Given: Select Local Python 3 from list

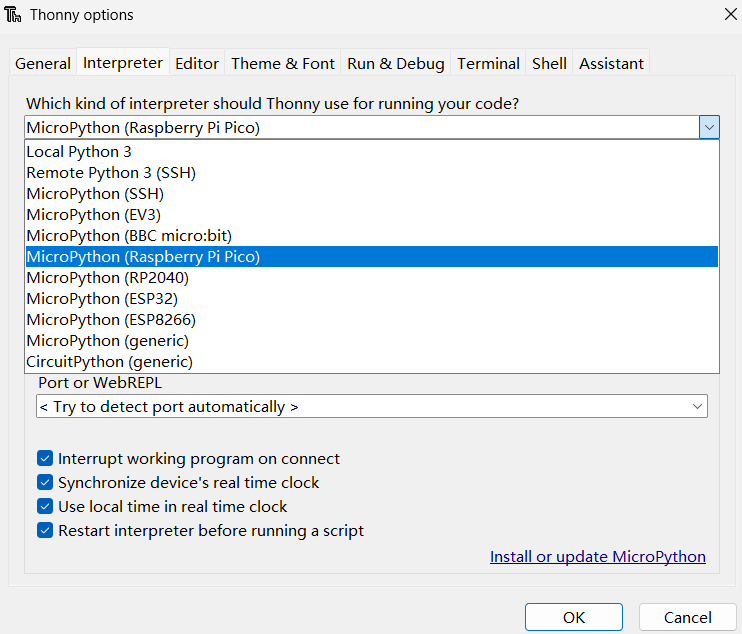Looking at the screenshot, I should [79, 152].
